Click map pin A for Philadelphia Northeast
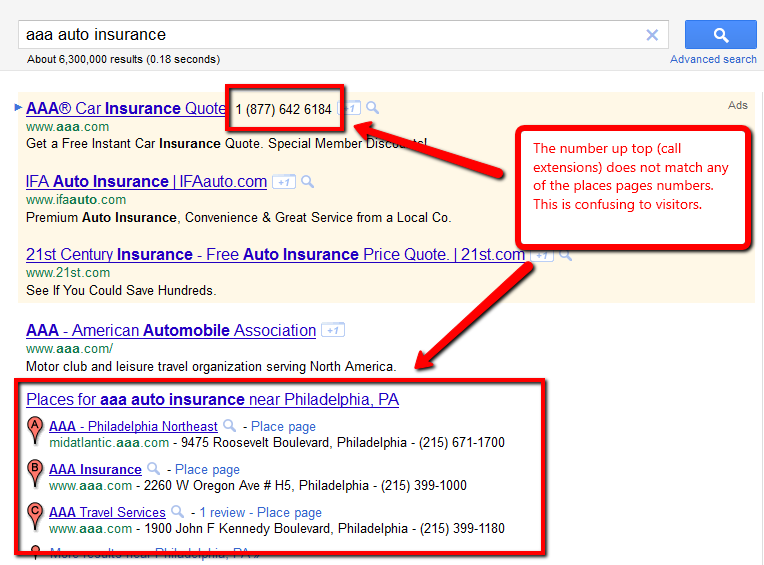 tap(36, 431)
